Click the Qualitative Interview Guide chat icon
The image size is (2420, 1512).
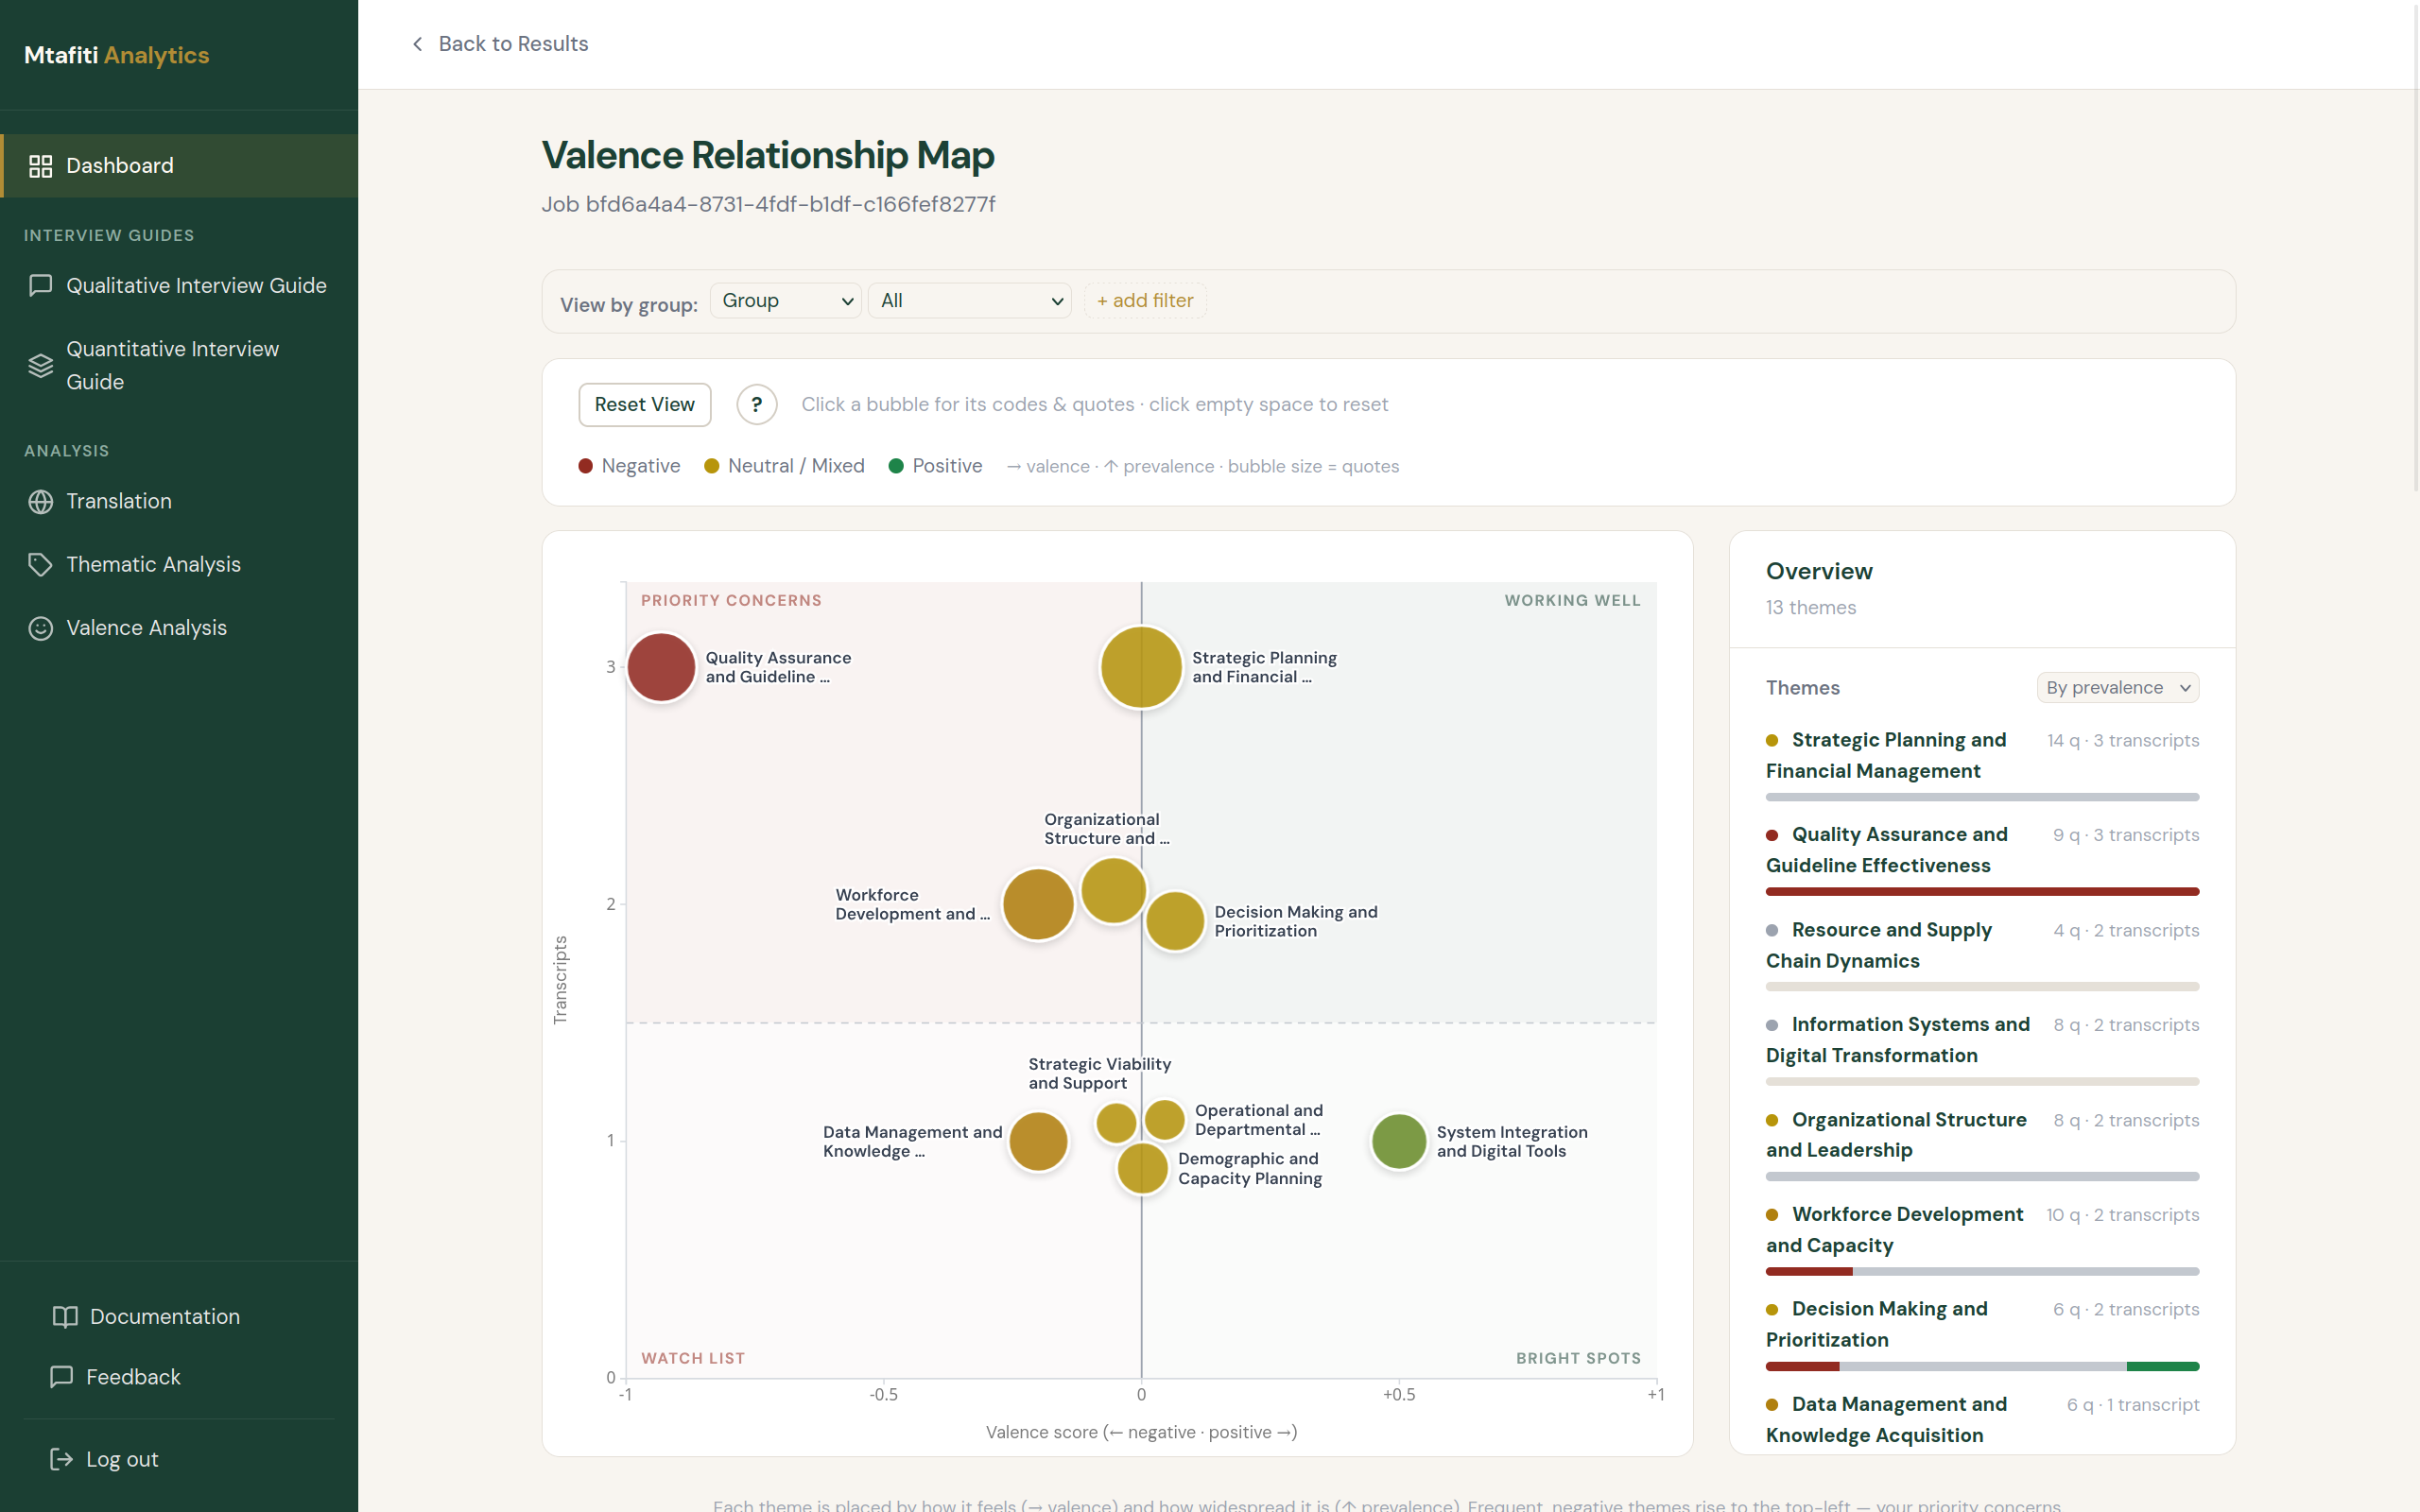tap(41, 286)
